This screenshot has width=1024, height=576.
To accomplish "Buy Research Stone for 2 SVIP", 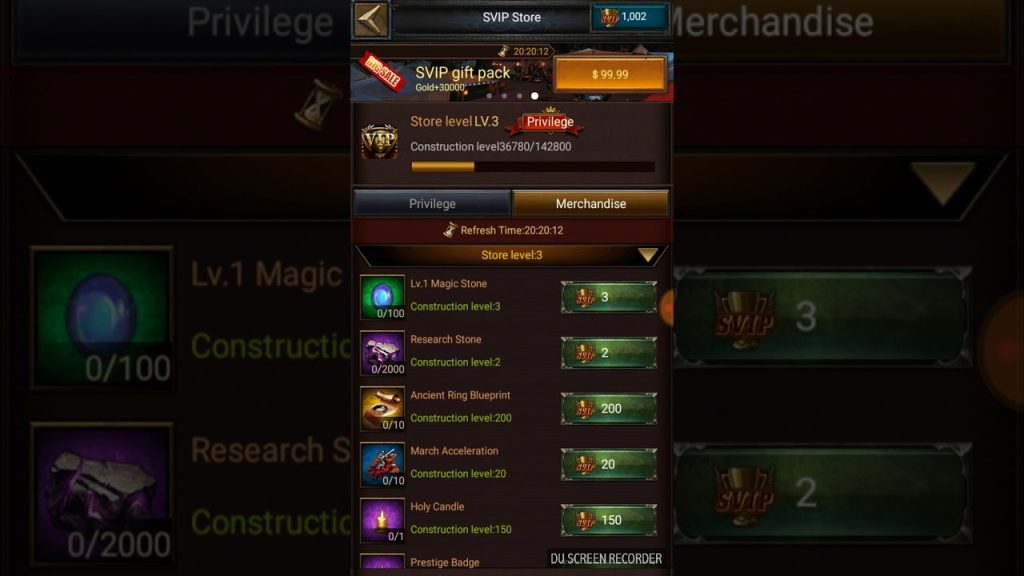I will (609, 353).
